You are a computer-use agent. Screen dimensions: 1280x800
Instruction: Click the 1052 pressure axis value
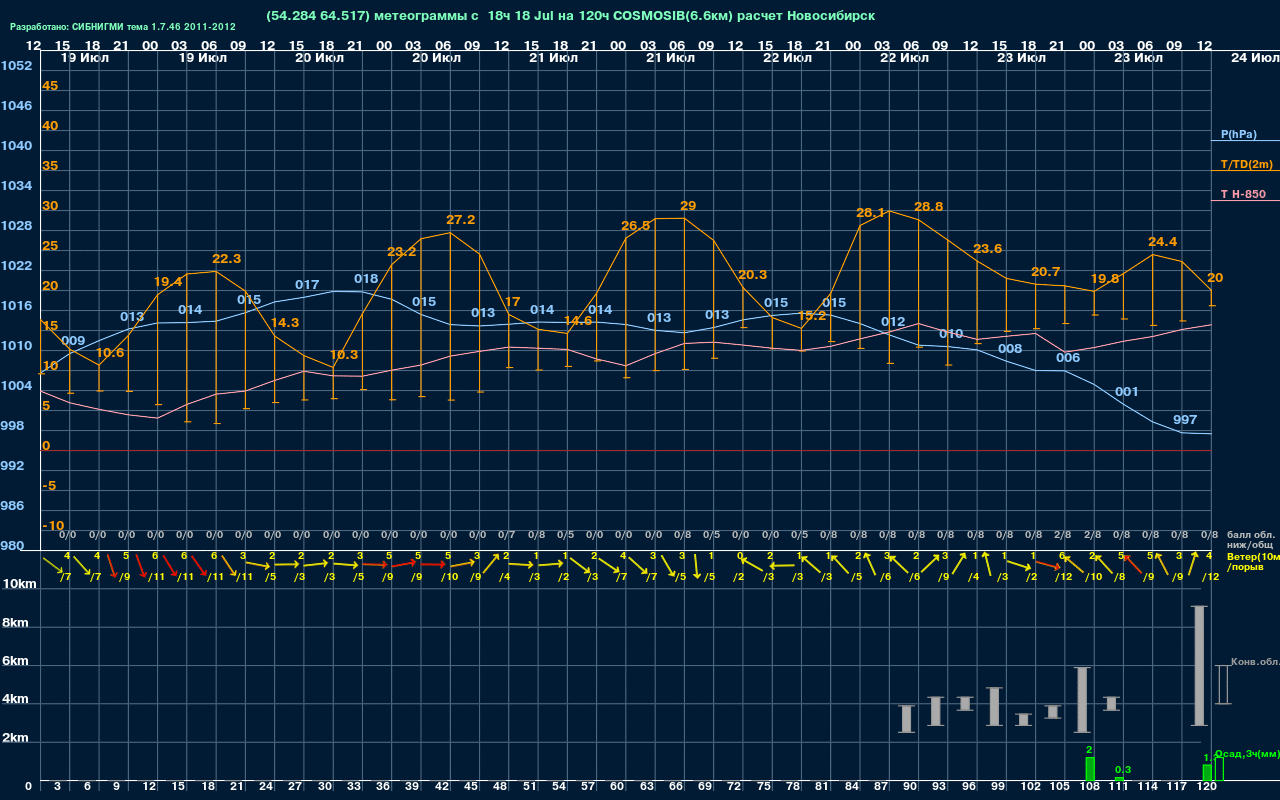pyautogui.click(x=16, y=65)
